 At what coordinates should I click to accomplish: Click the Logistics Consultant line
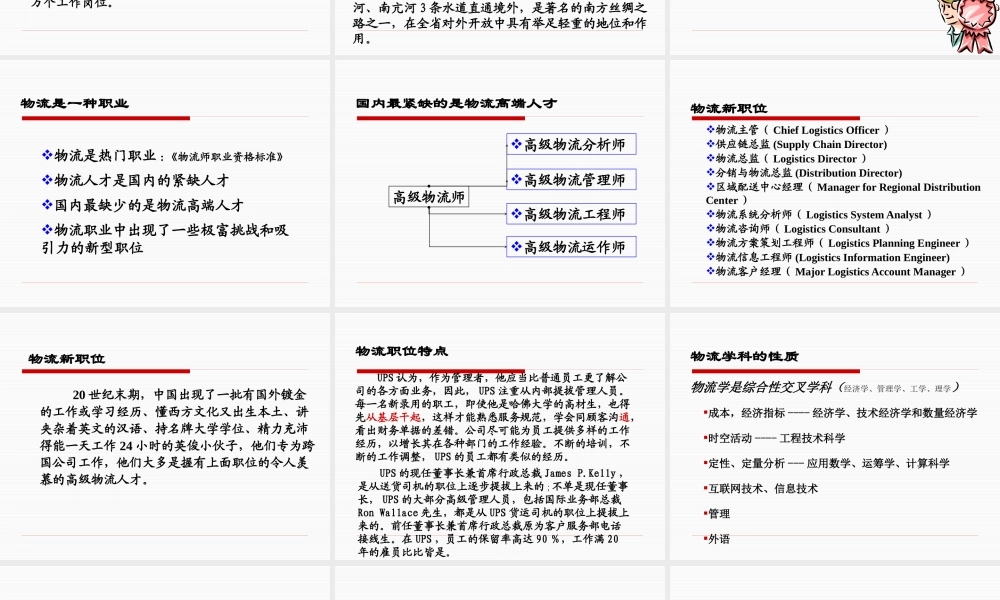point(798,228)
